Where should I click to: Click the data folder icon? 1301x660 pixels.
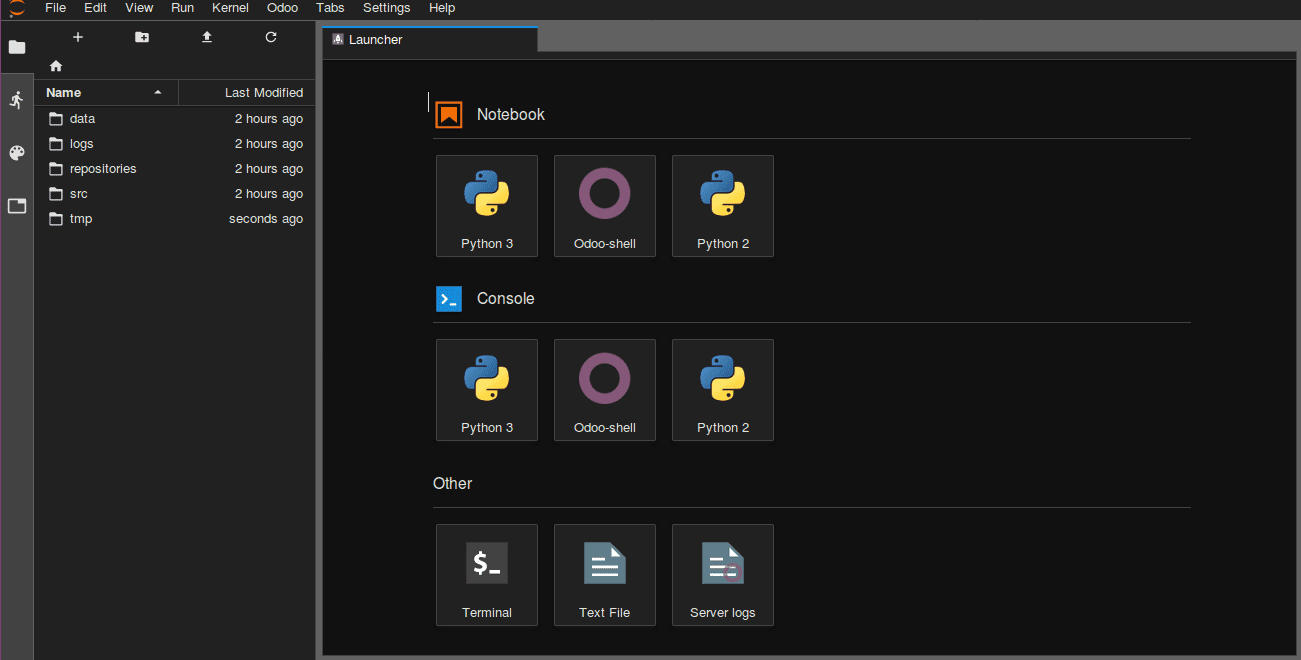[x=56, y=119]
